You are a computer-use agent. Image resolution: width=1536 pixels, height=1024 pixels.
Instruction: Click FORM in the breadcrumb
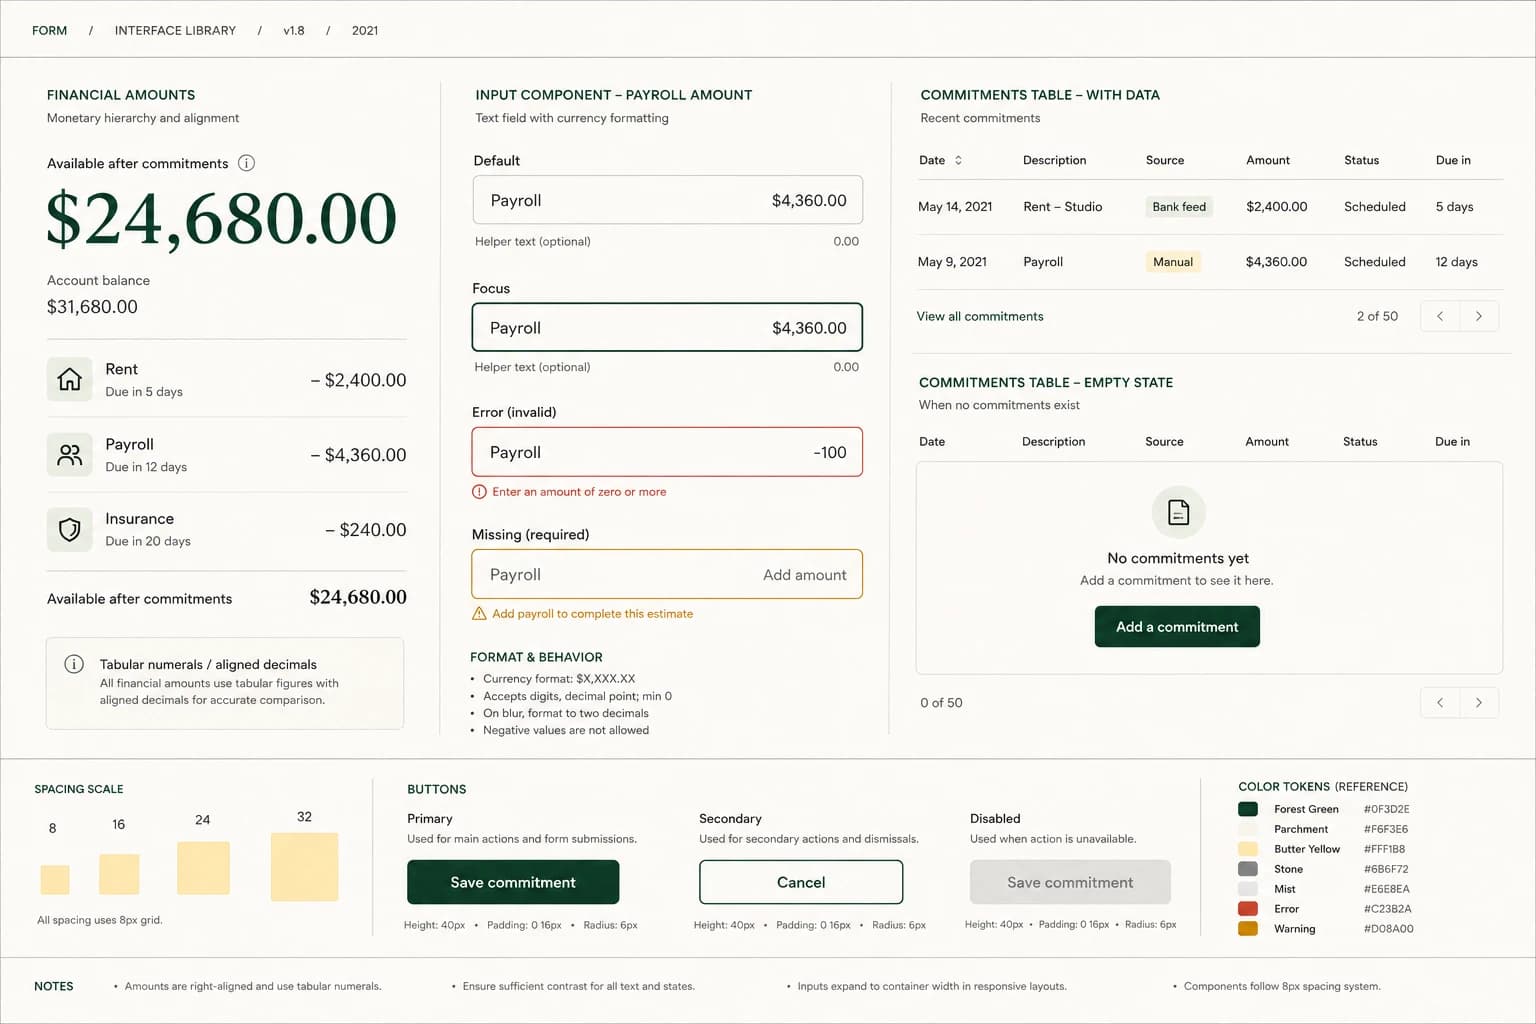(x=50, y=31)
